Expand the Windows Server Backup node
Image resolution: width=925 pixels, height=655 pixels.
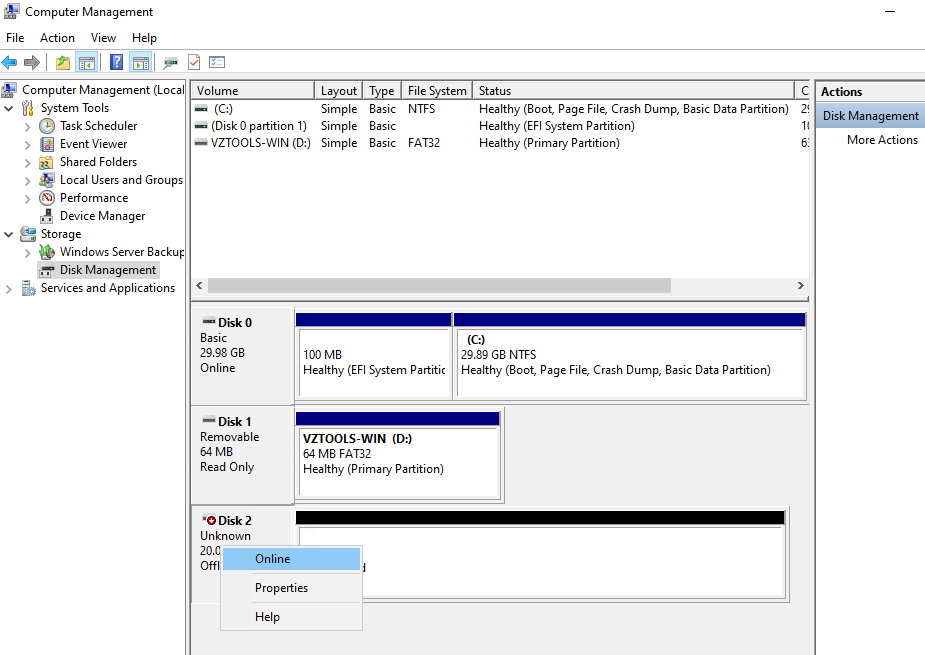(27, 253)
